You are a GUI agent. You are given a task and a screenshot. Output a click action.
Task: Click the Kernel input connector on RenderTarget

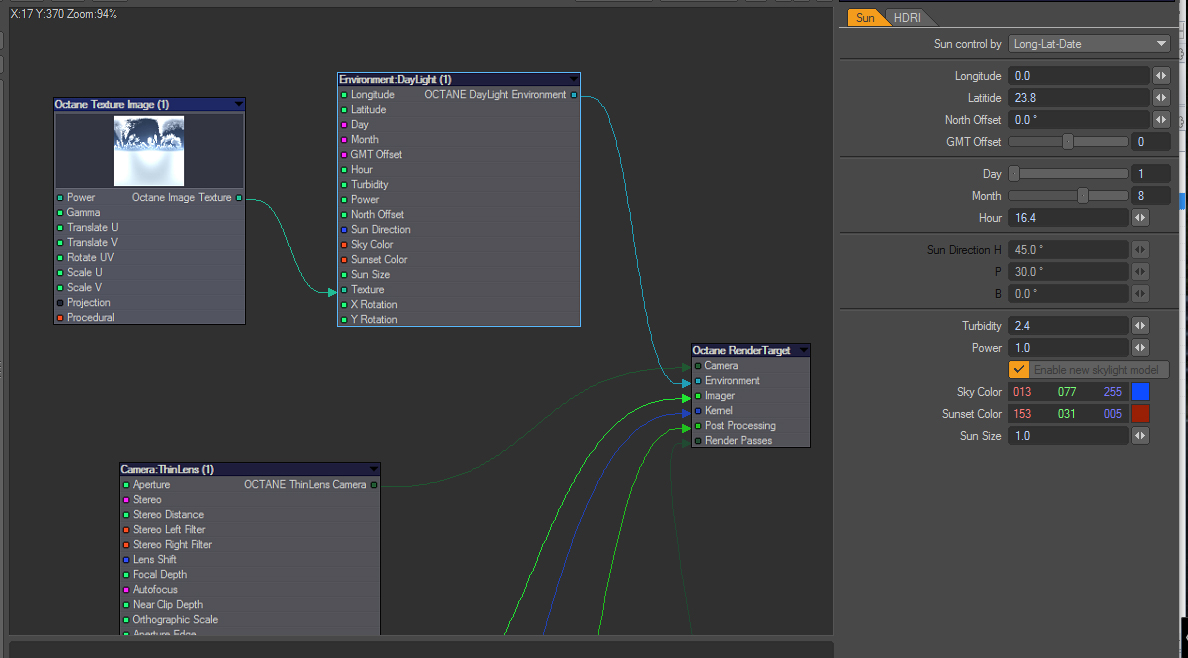tap(698, 411)
